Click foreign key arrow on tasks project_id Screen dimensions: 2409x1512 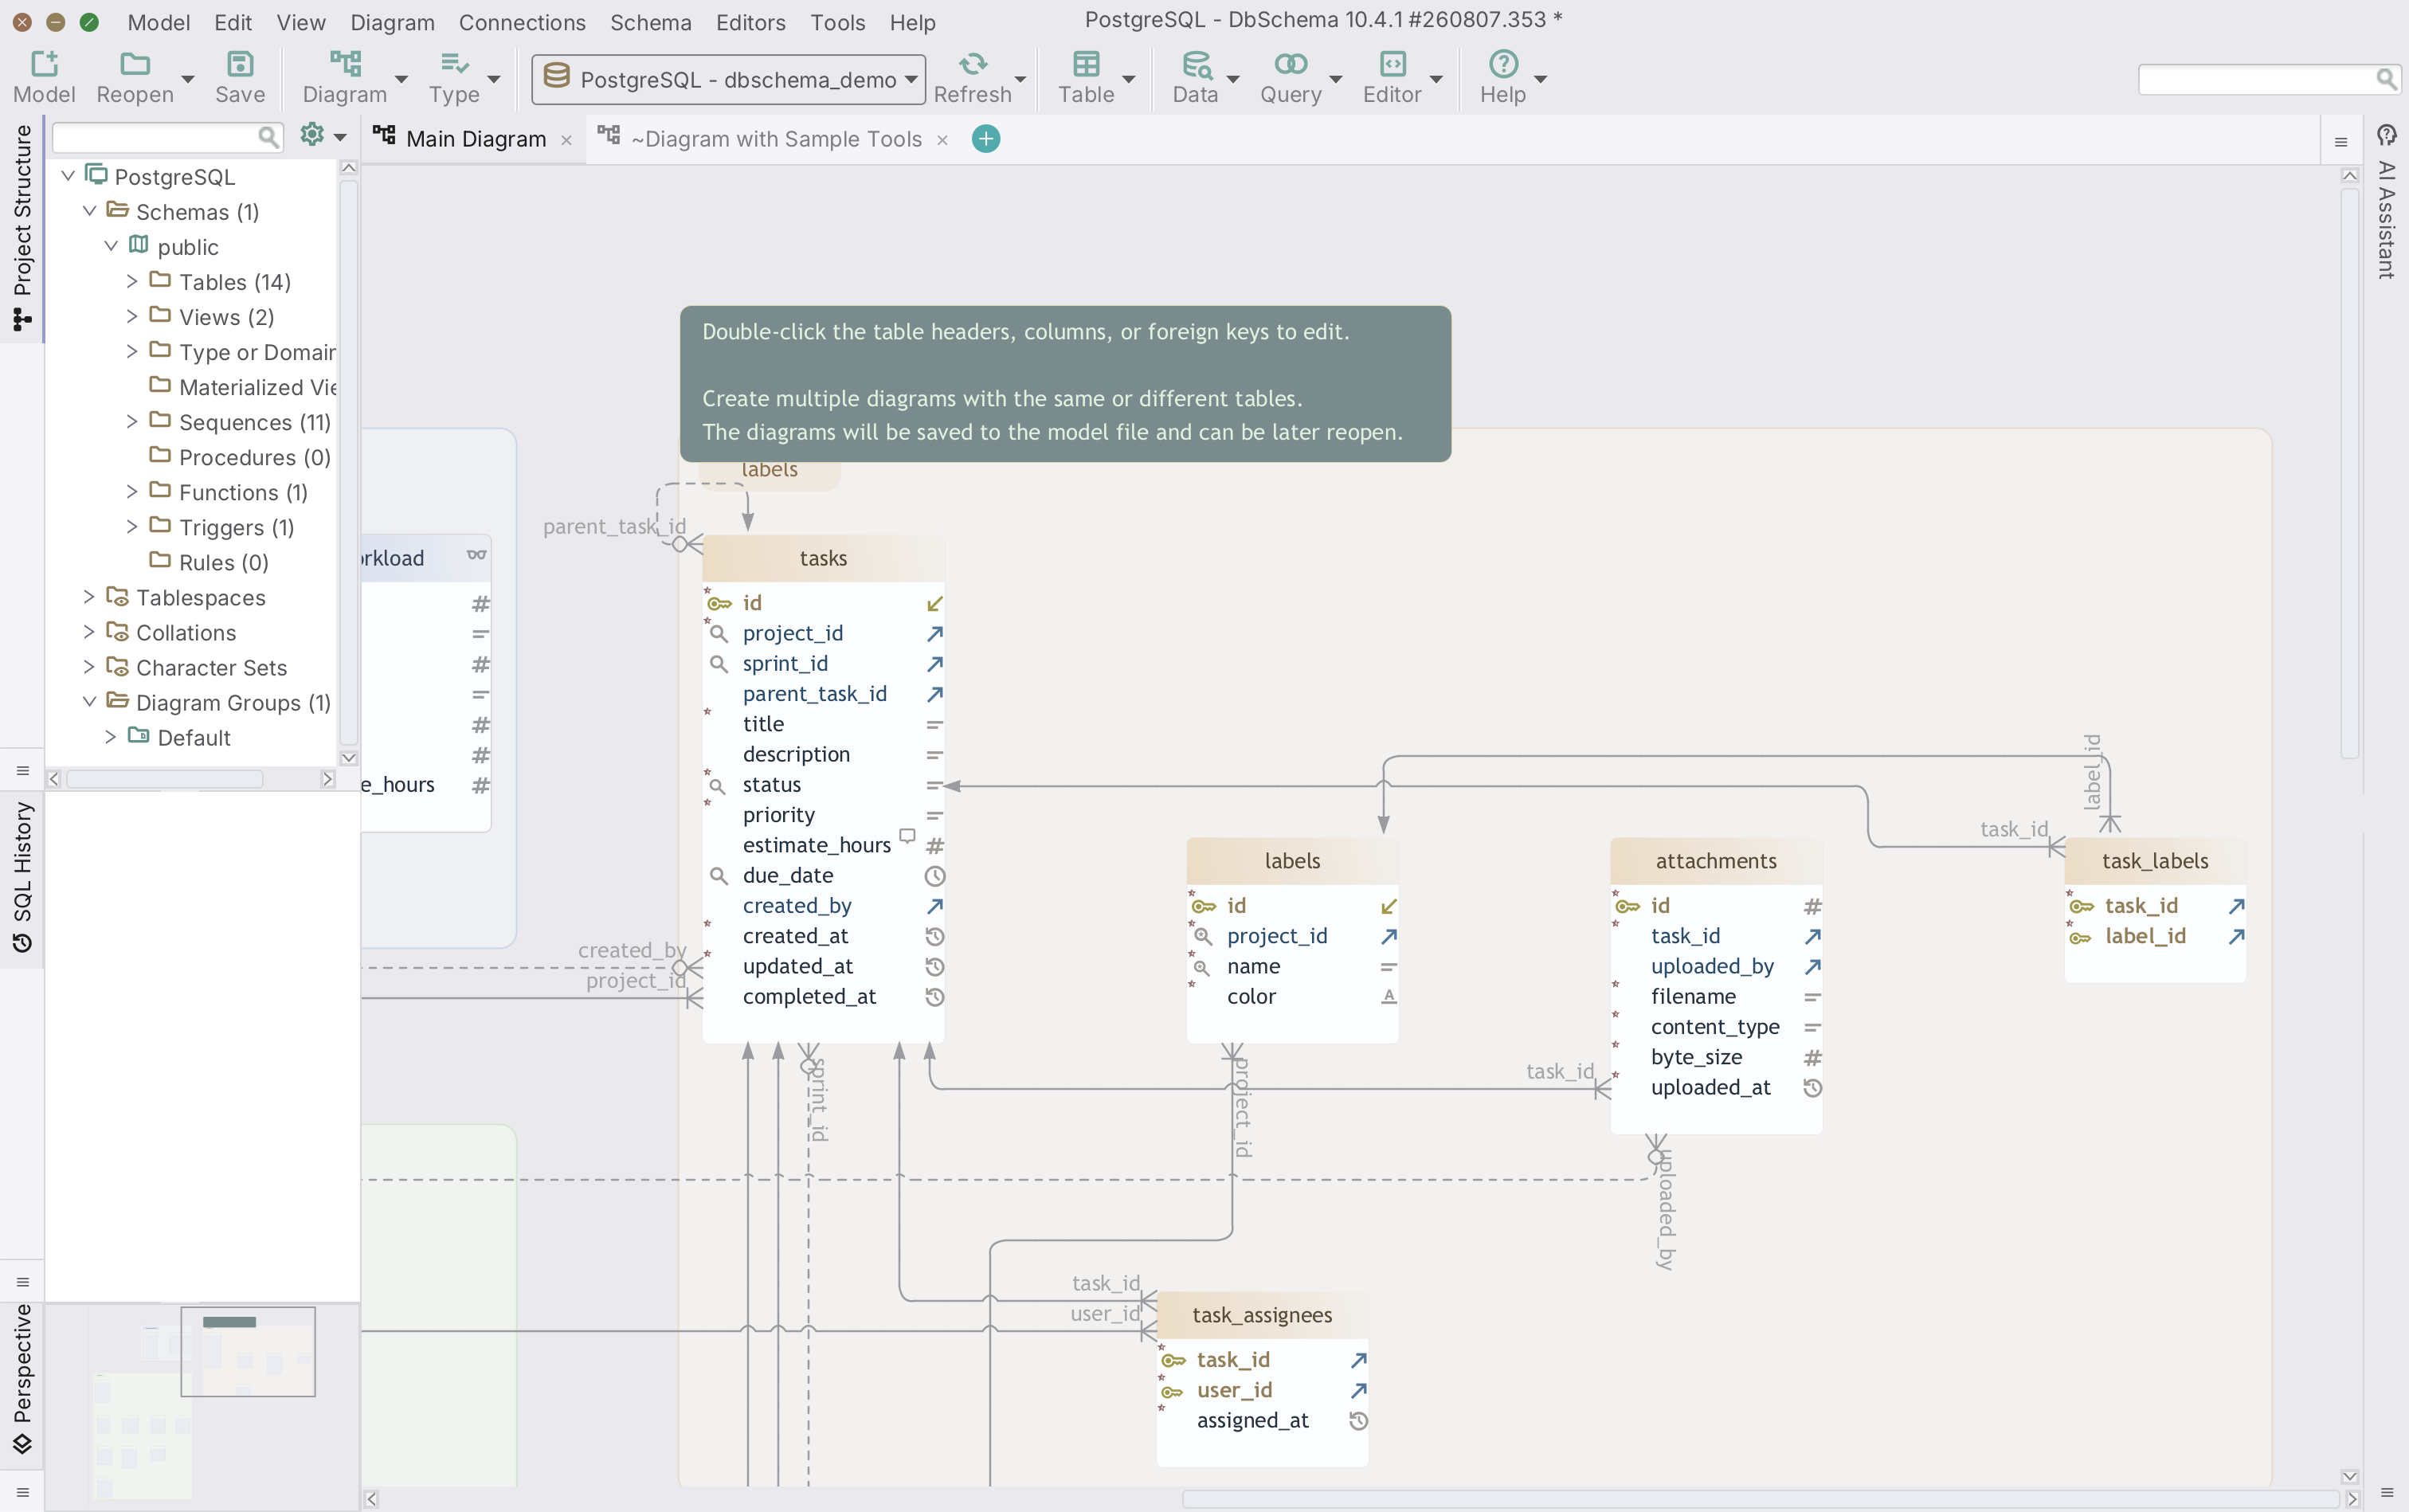click(935, 634)
